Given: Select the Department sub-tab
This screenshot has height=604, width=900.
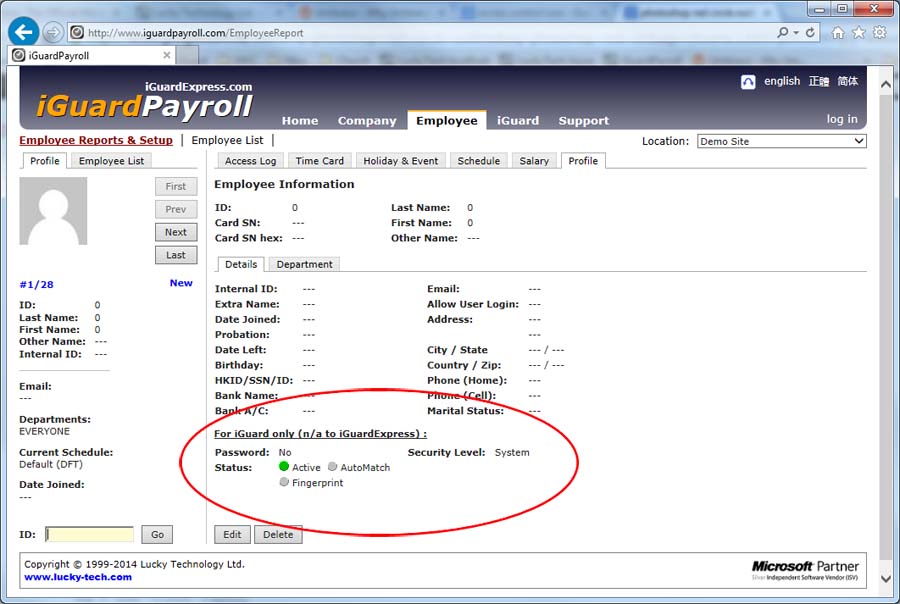Looking at the screenshot, I should coord(304,264).
